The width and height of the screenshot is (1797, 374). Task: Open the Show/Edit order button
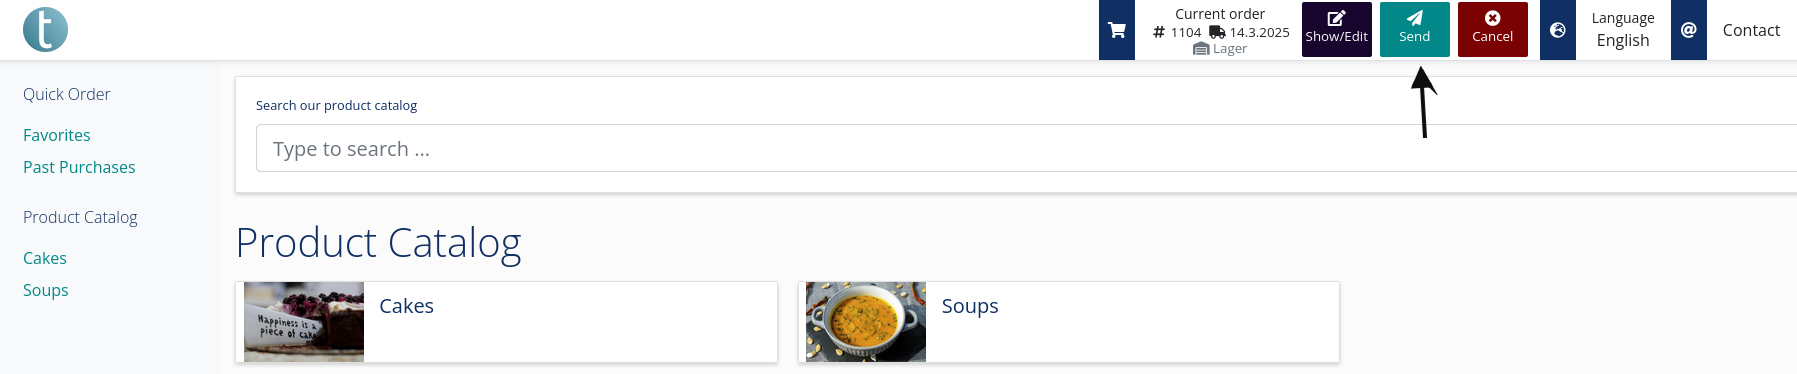click(x=1336, y=29)
